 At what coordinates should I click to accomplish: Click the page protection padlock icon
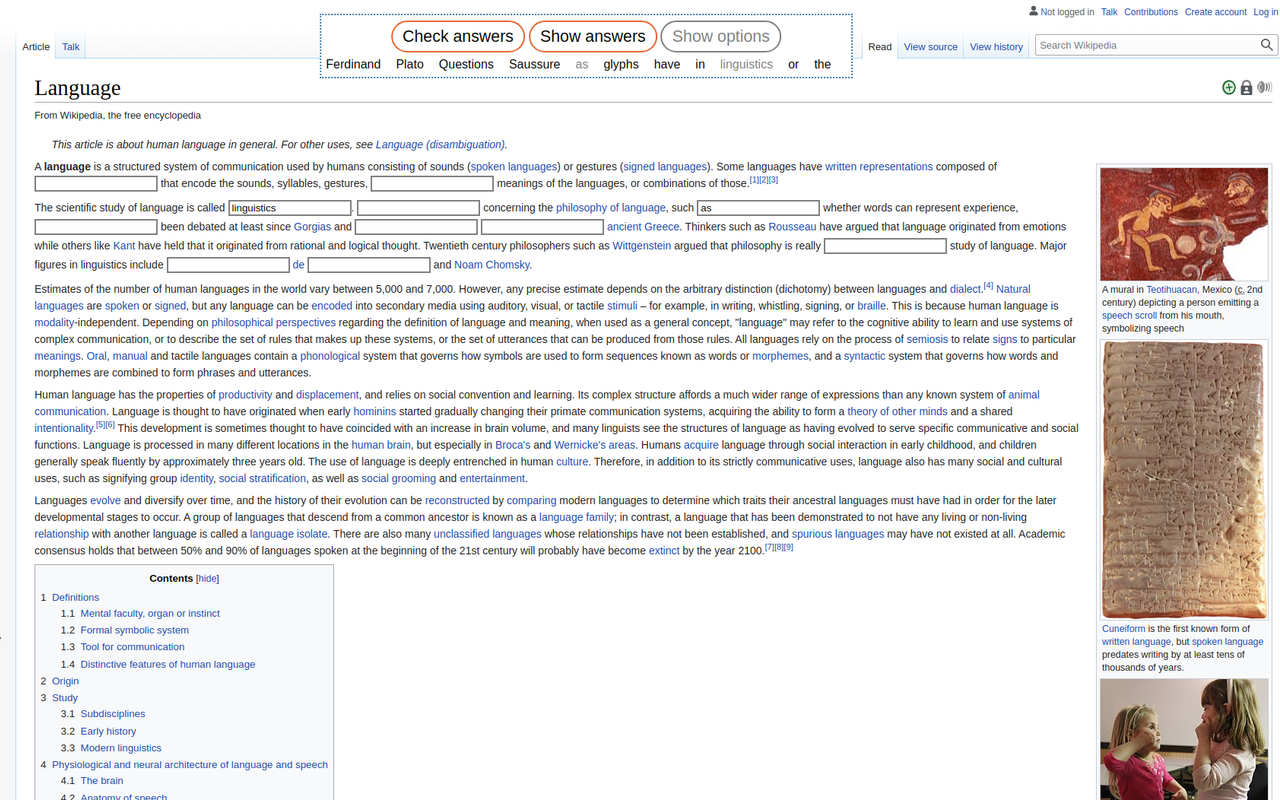pos(1246,87)
